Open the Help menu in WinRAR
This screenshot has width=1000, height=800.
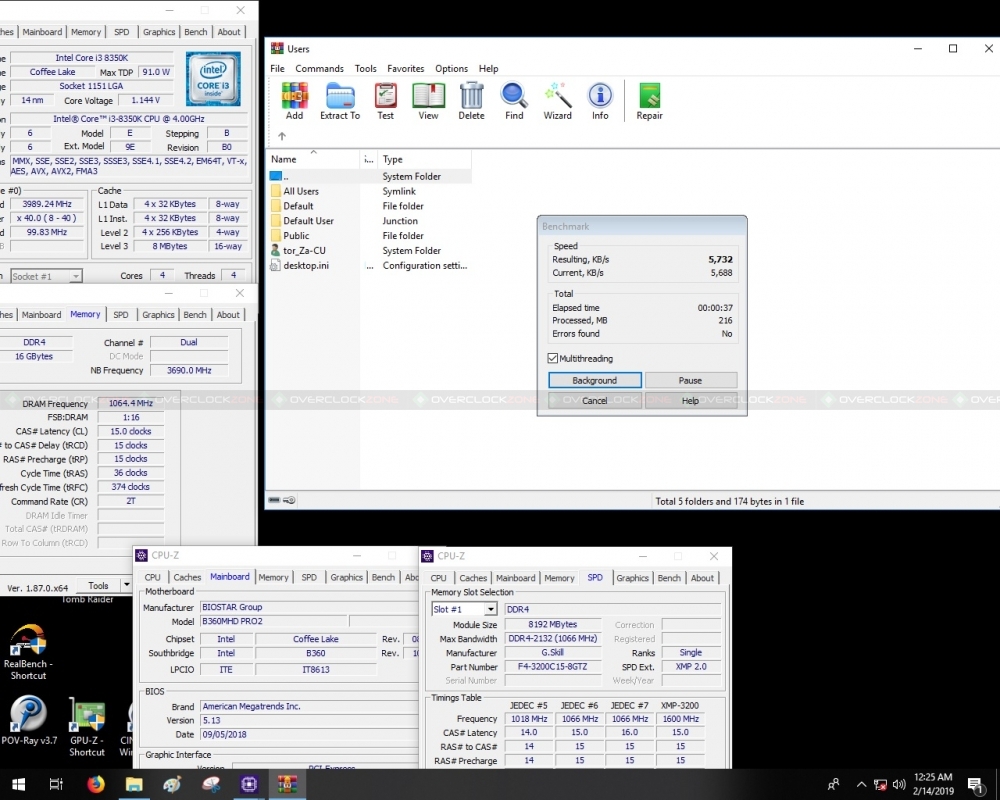pyautogui.click(x=489, y=68)
